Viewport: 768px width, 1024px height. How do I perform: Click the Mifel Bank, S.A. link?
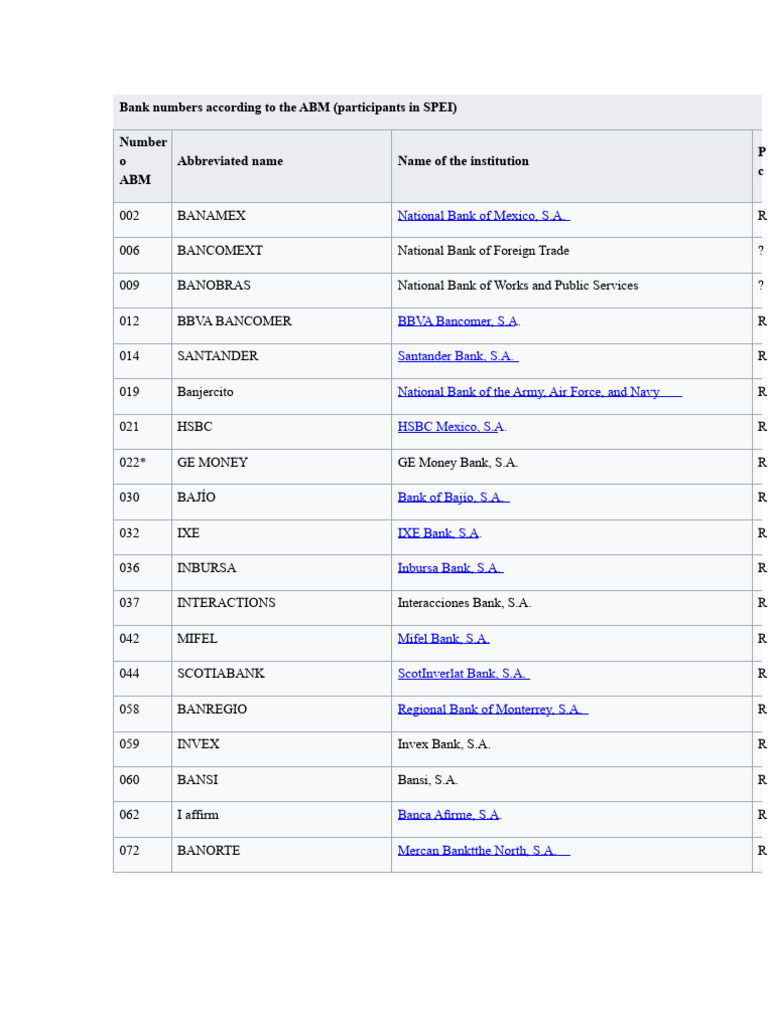[443, 639]
